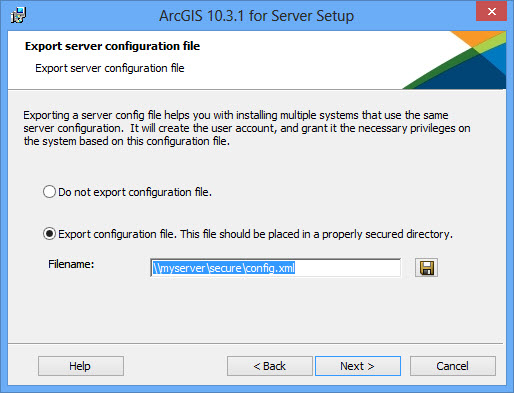Click the 'Filename:' label

(x=71, y=264)
